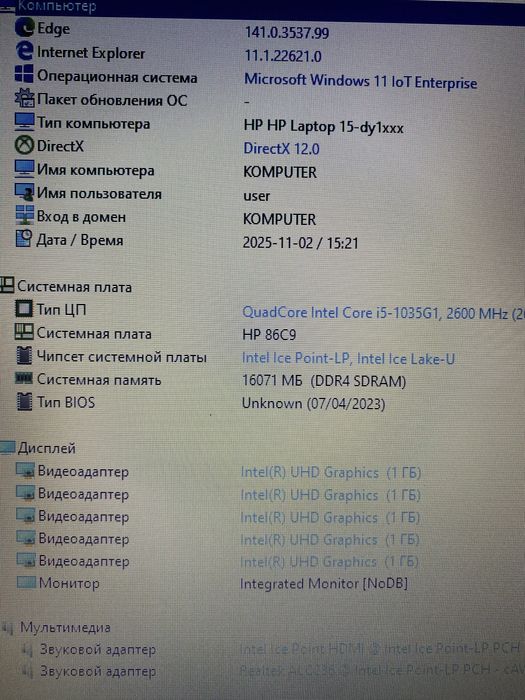This screenshot has width=525, height=700.
Task: Select the Системная память label
Action: click(x=99, y=380)
